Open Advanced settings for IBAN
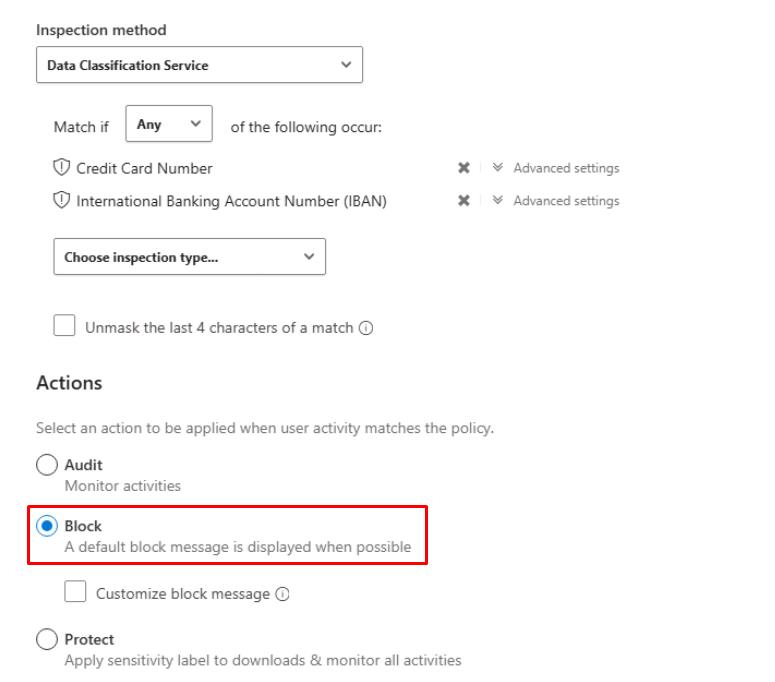775x682 pixels. point(566,201)
